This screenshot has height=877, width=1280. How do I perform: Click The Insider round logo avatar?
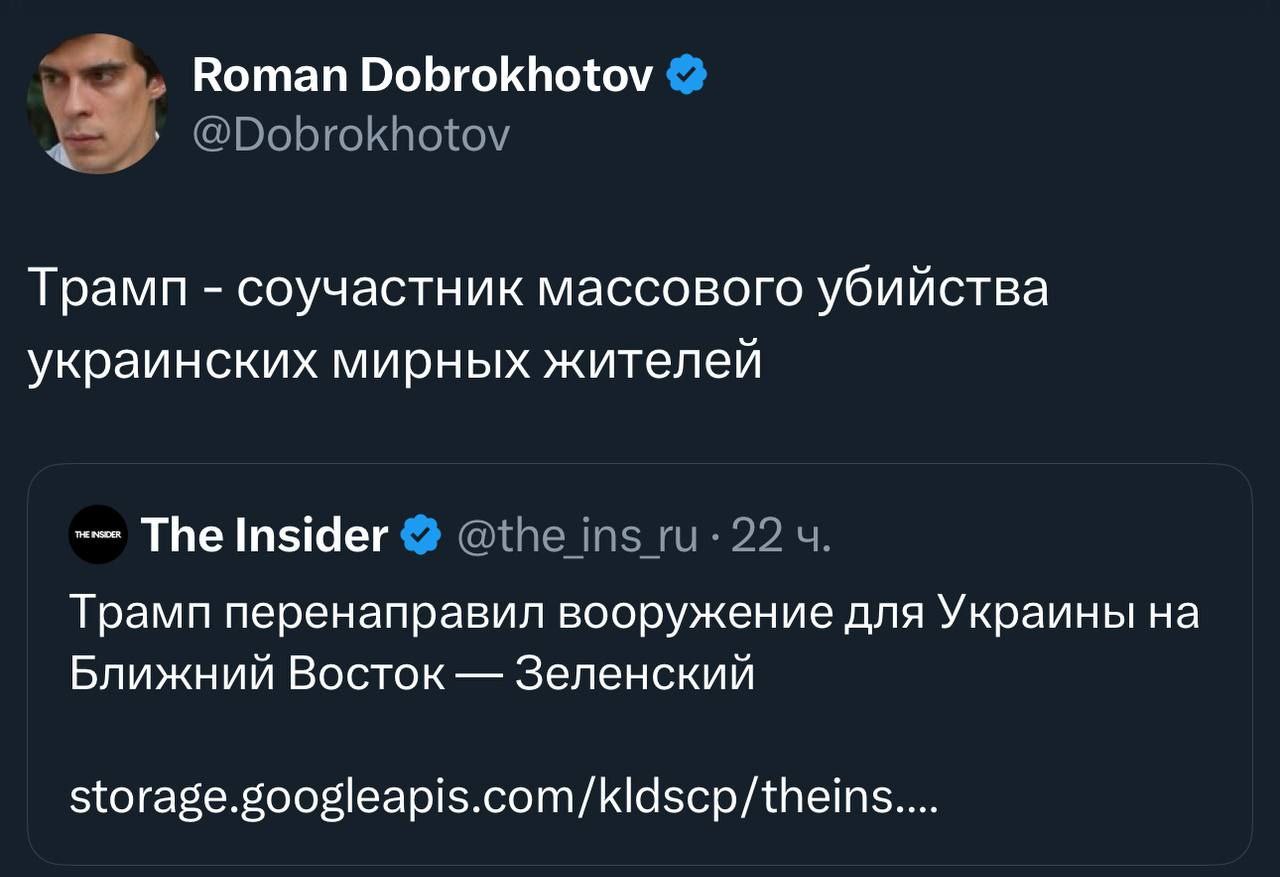pyautogui.click(x=98, y=536)
